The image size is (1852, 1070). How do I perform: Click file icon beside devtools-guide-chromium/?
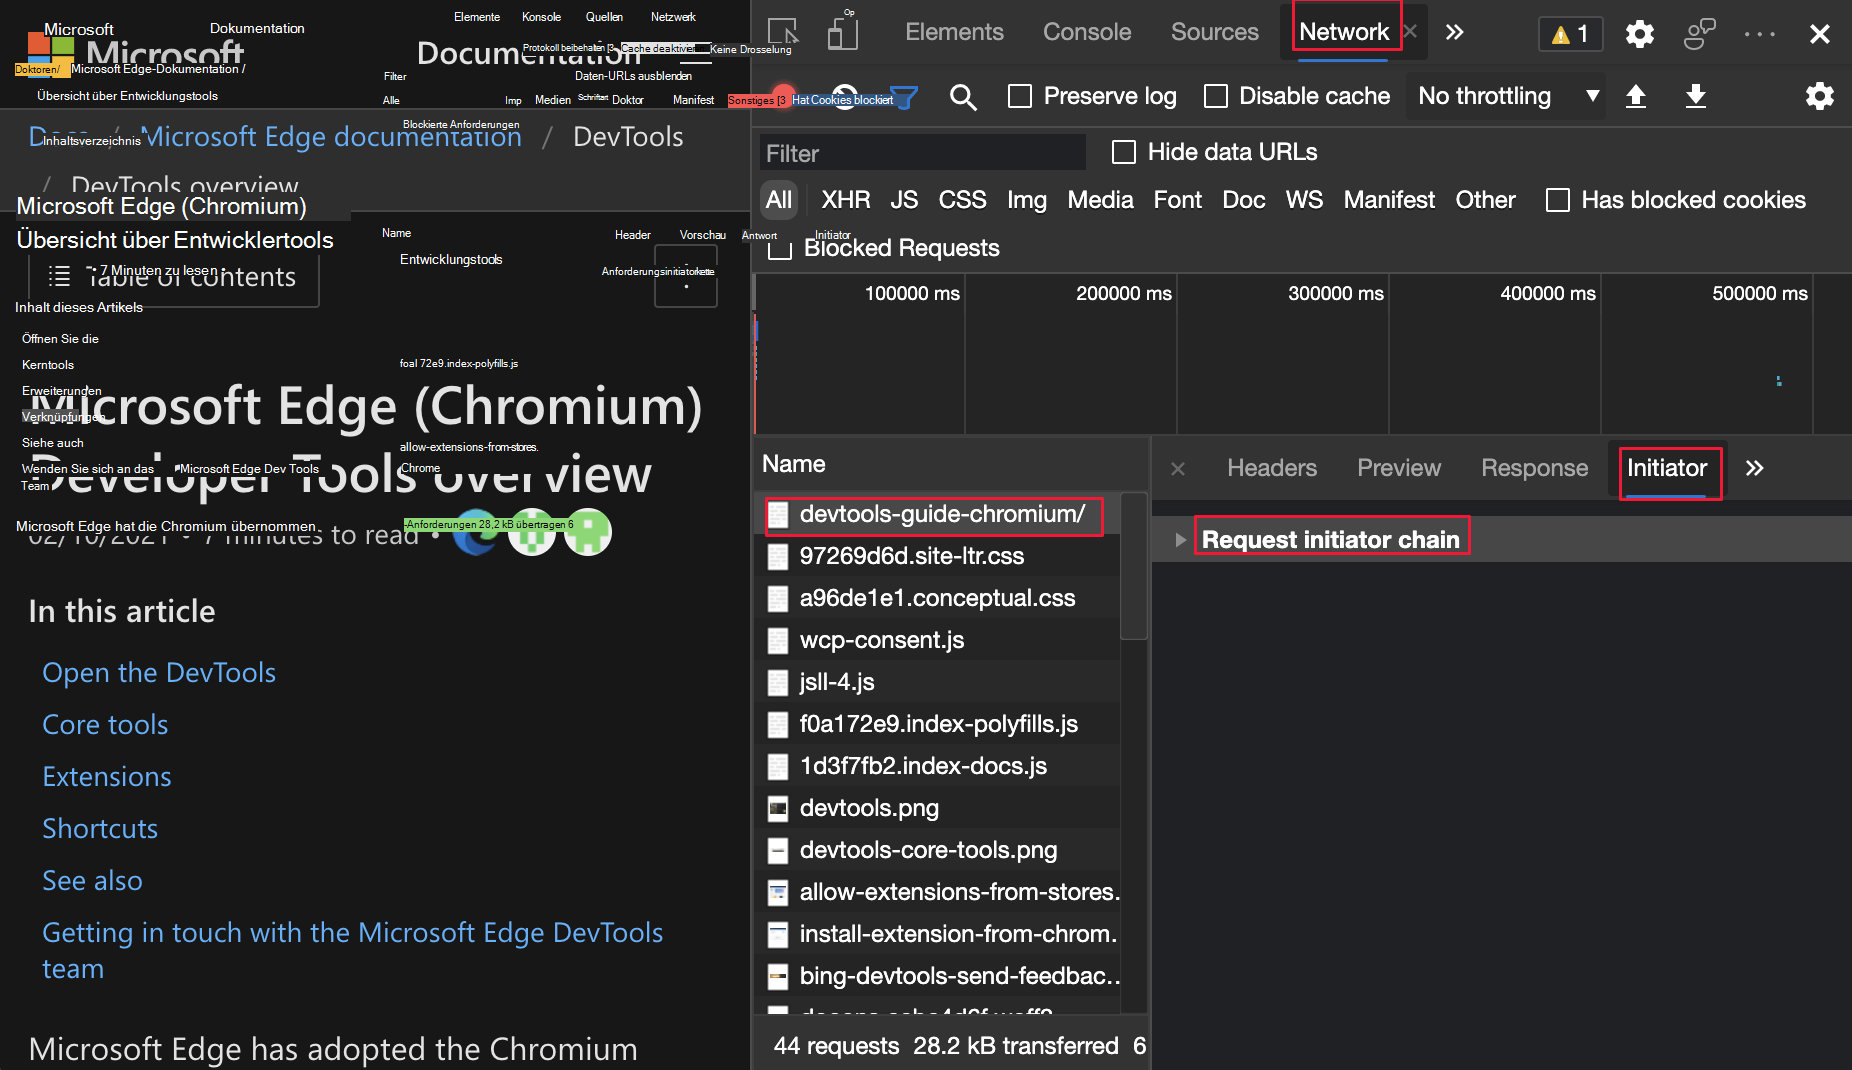point(777,514)
